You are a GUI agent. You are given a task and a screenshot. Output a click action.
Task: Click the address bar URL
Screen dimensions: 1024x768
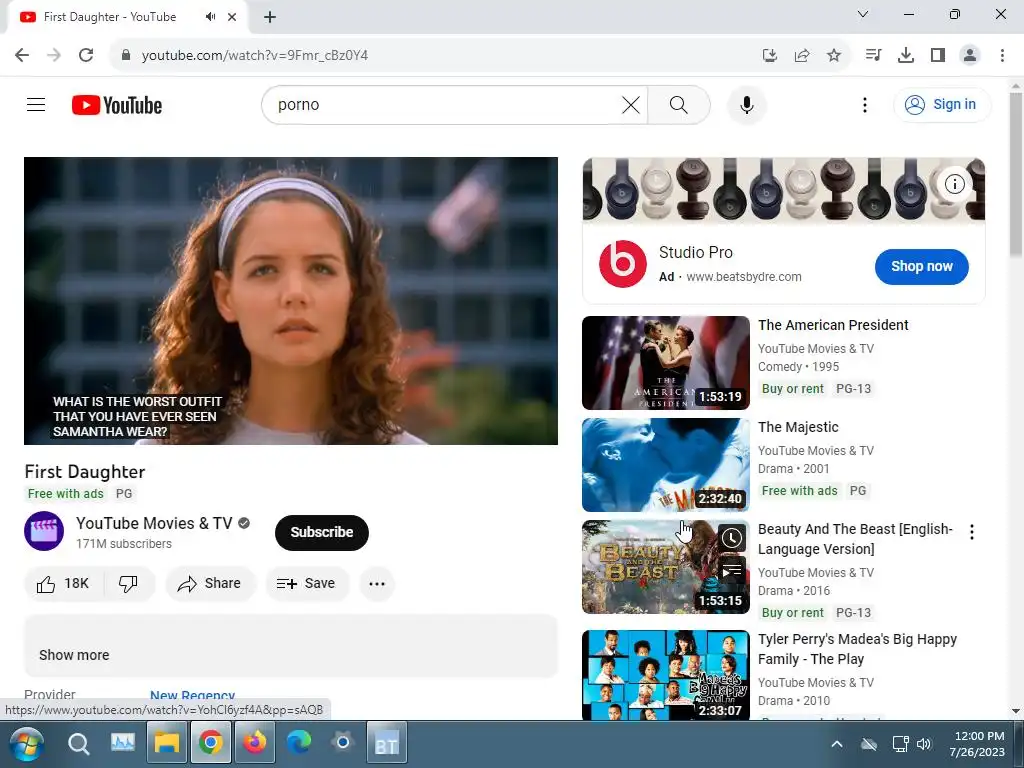(x=255, y=56)
